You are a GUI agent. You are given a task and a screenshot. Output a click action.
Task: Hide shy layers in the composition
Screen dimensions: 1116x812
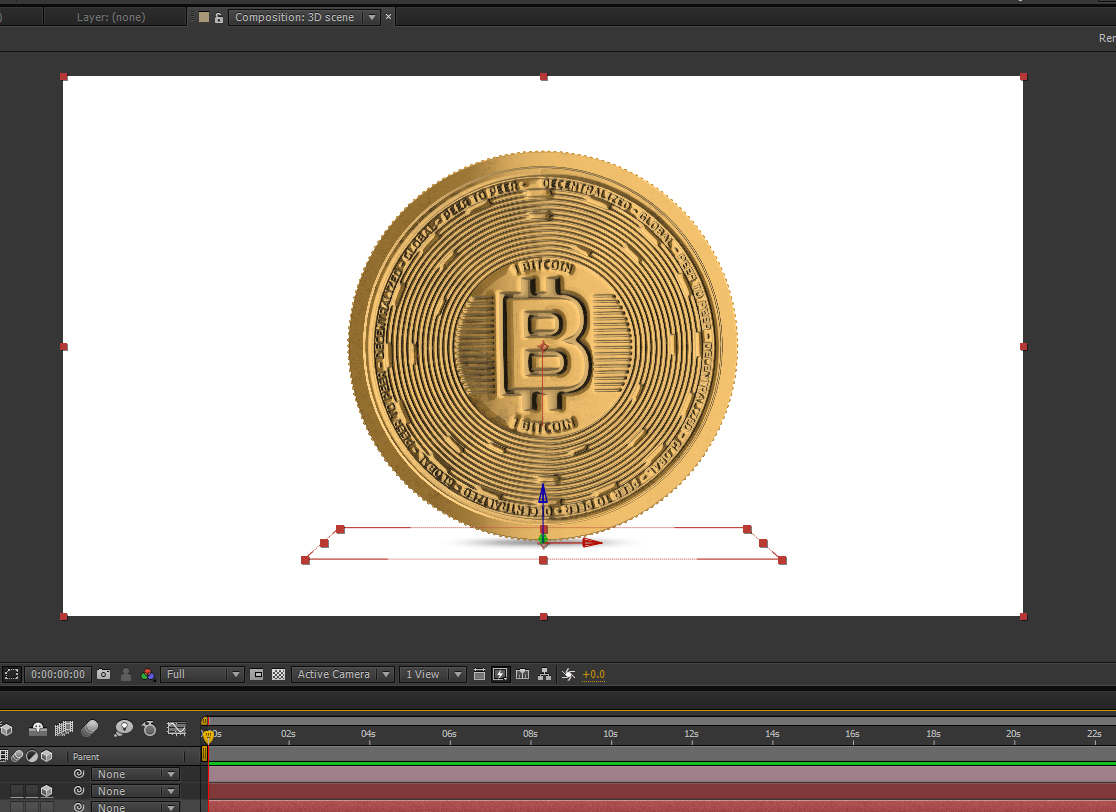point(37,729)
